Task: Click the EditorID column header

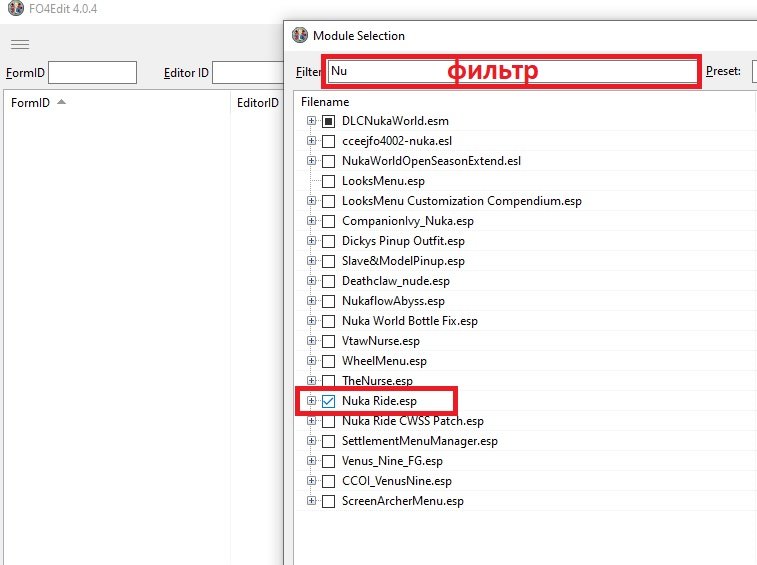Action: (256, 102)
